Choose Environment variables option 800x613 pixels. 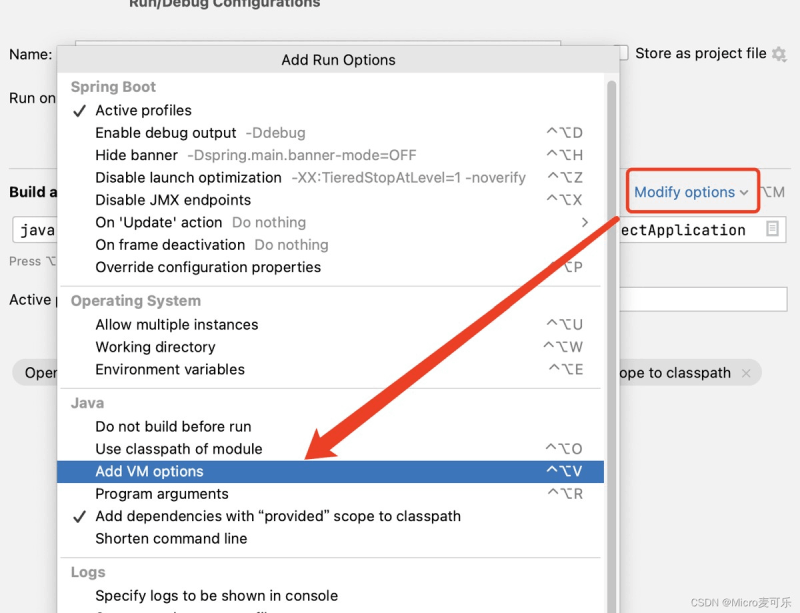pos(170,369)
